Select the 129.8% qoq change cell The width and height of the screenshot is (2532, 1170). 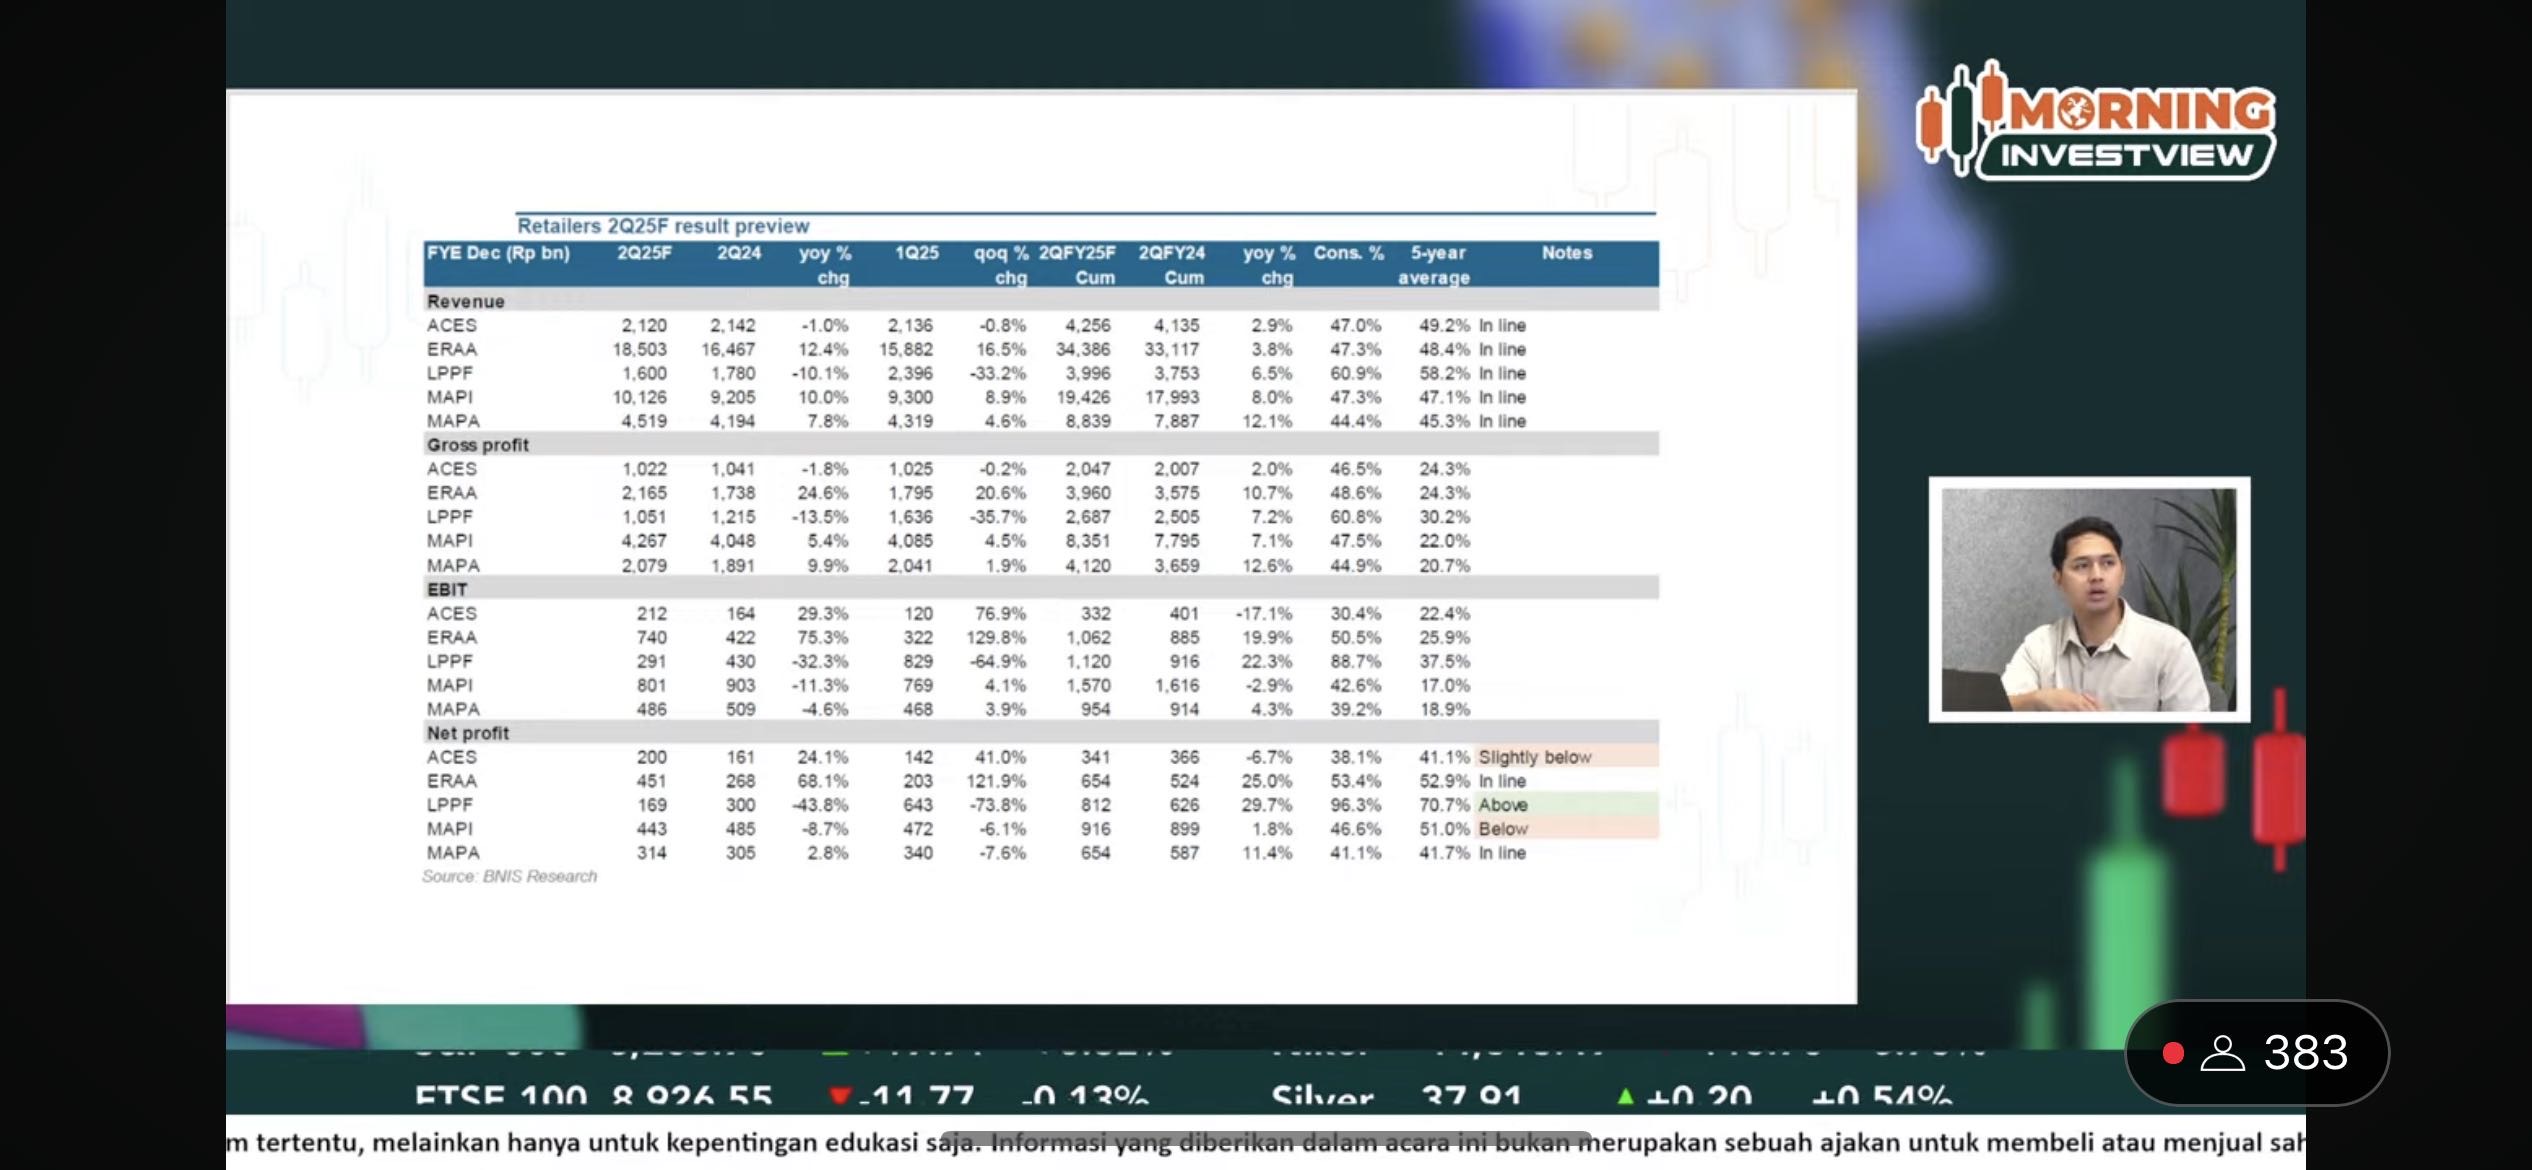(x=997, y=637)
